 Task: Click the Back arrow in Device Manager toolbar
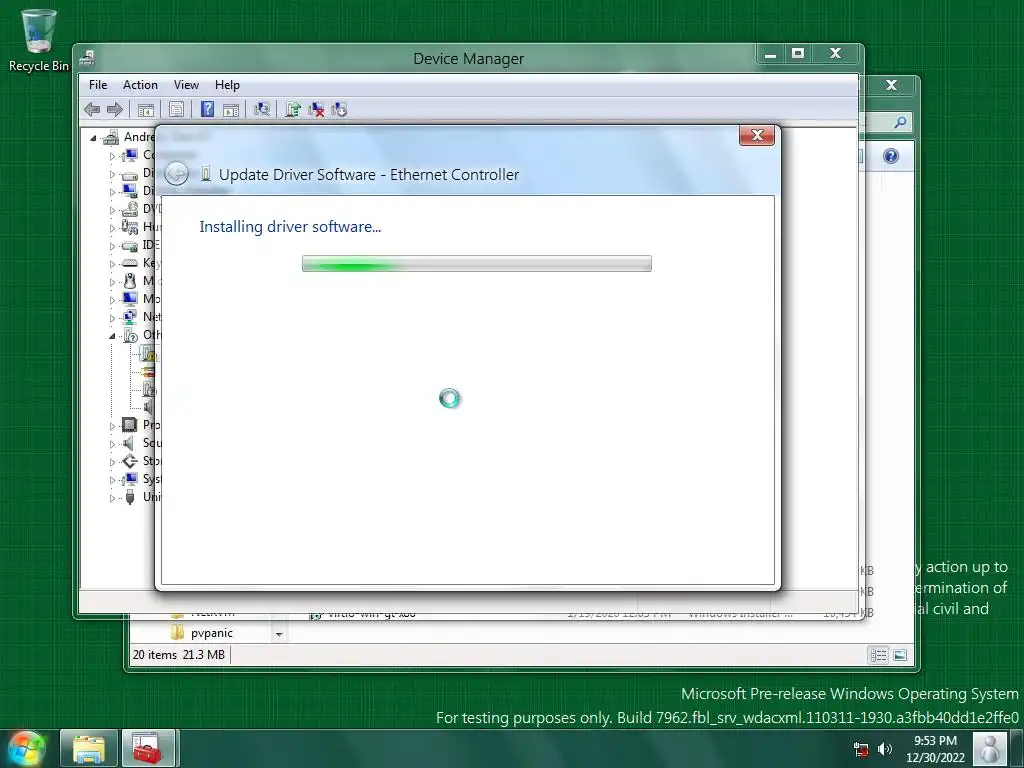point(92,110)
